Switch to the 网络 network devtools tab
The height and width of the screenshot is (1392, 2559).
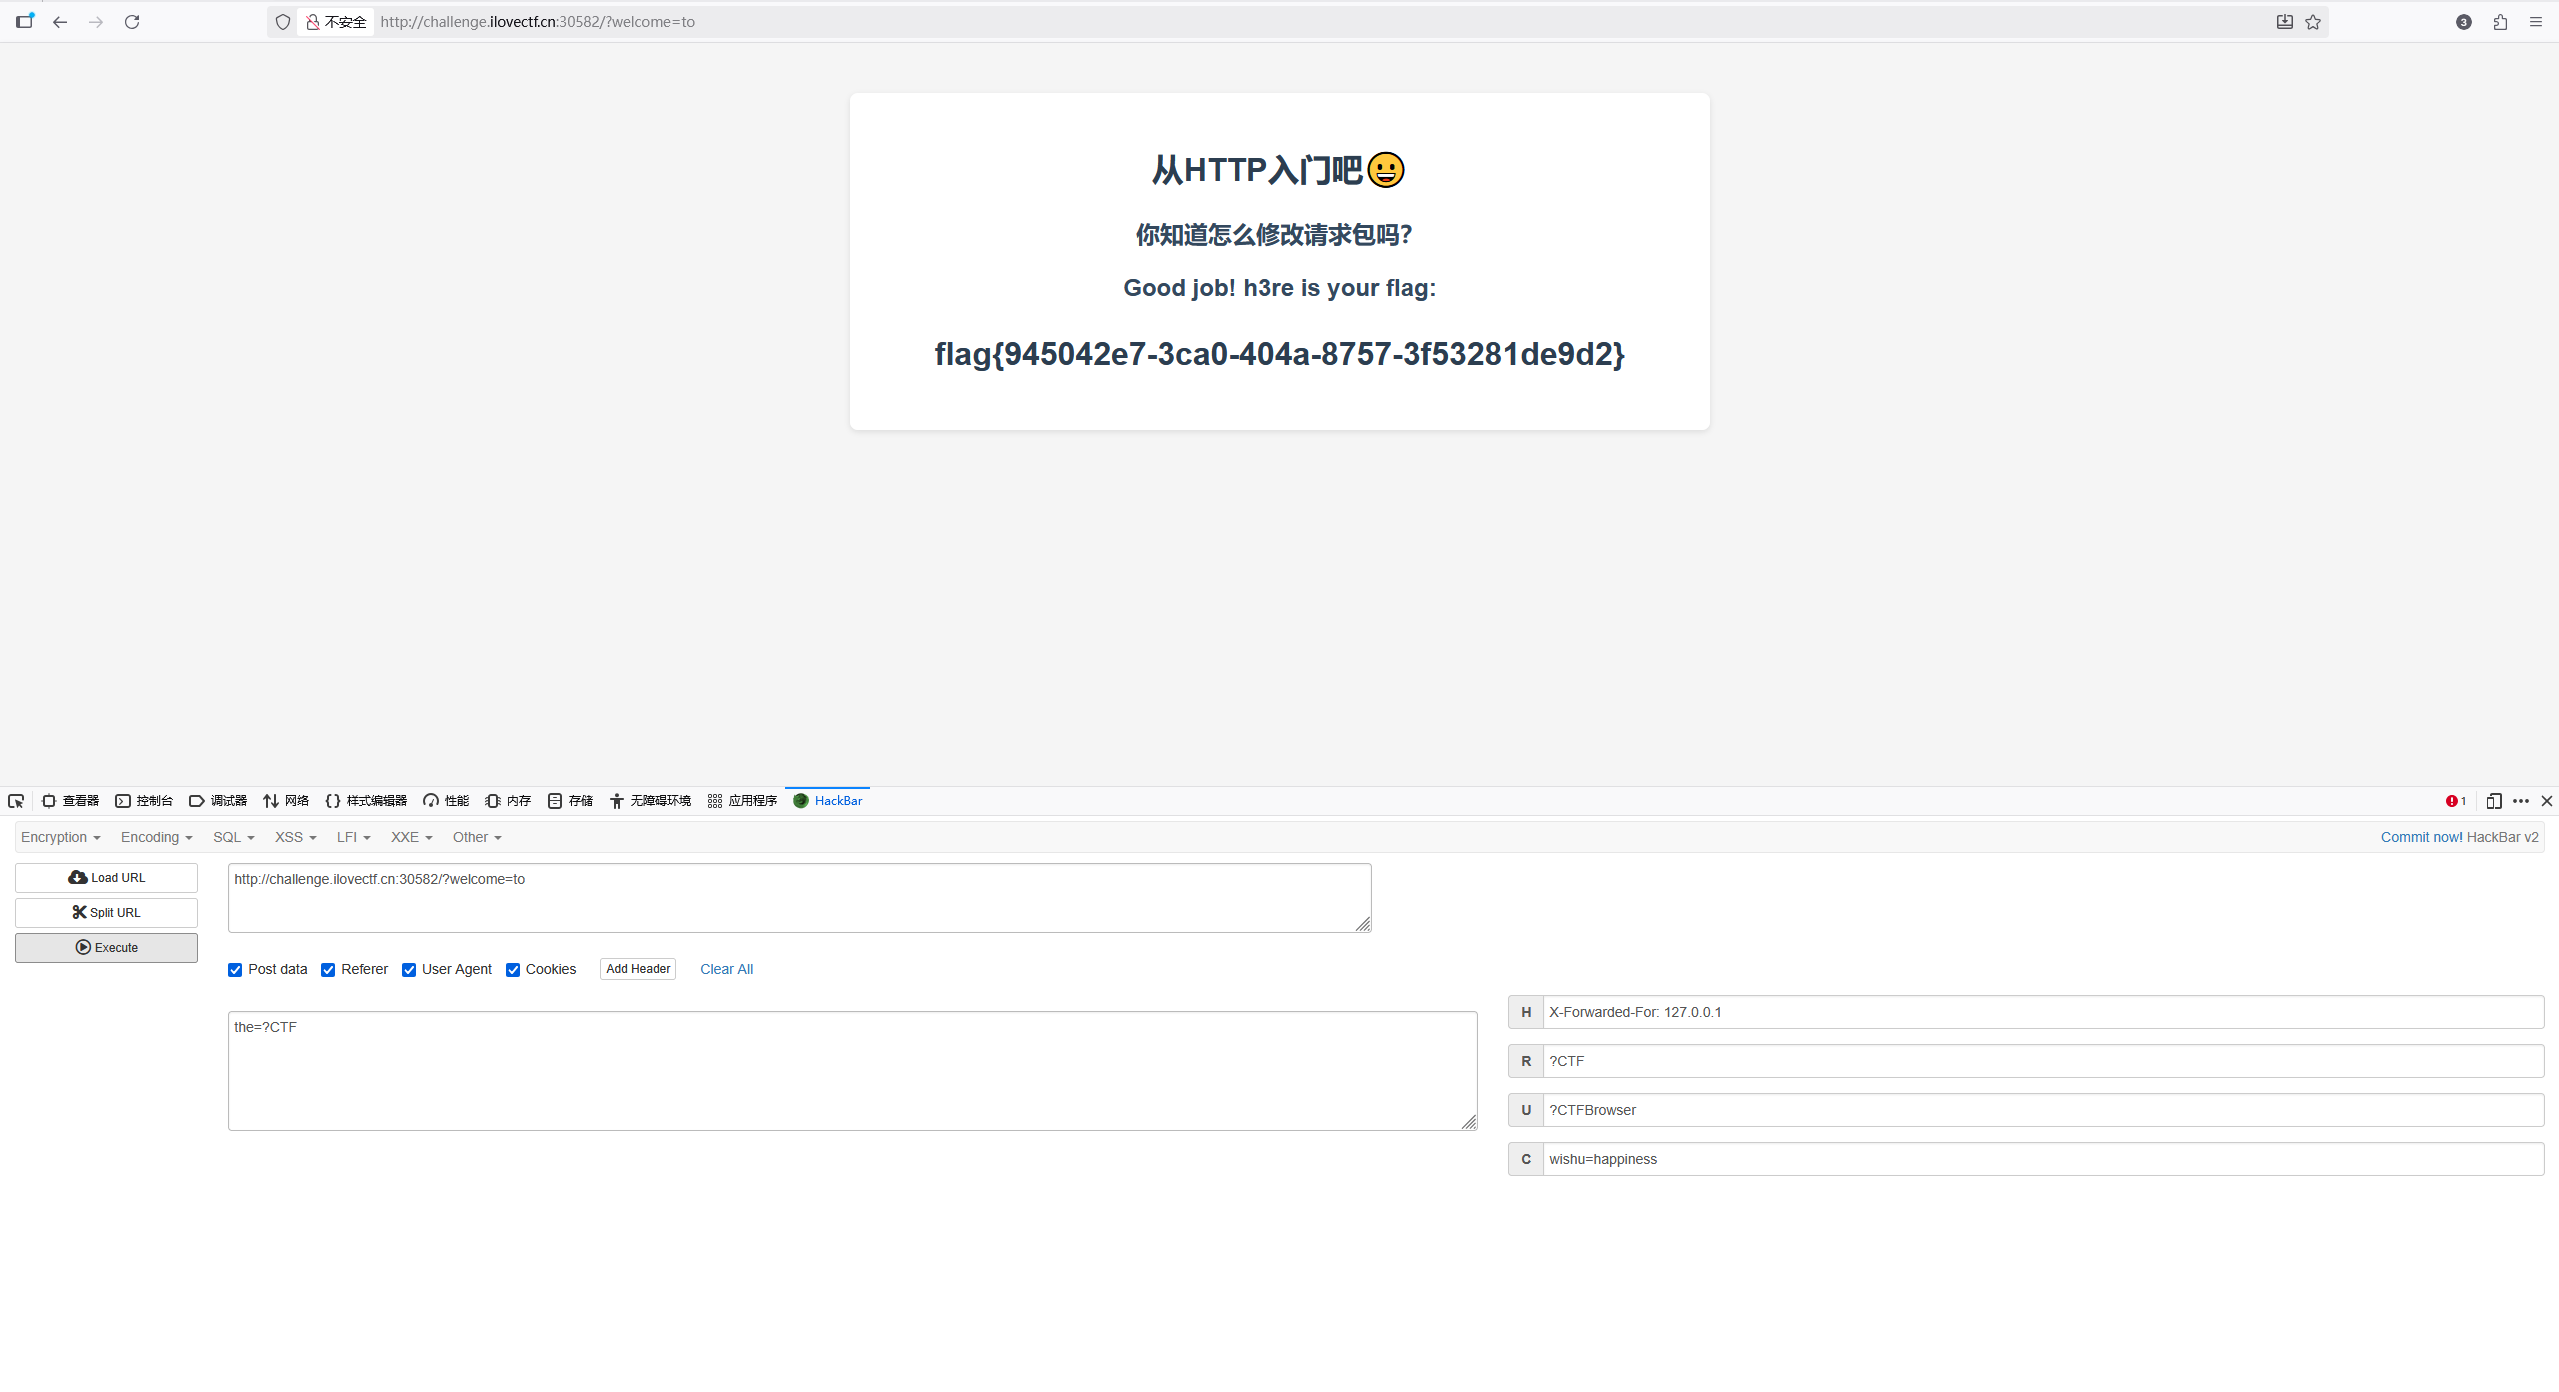pos(286,801)
